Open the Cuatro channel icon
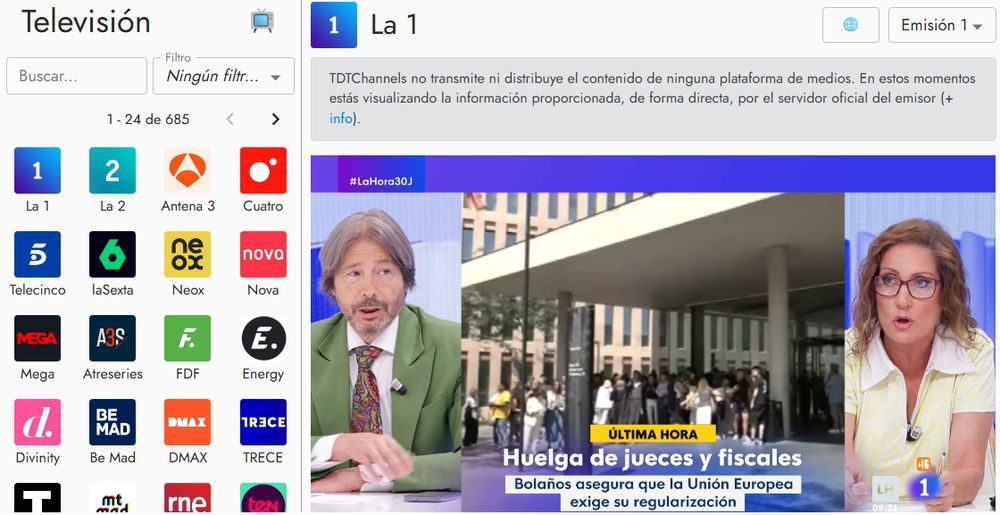1000x515 pixels. click(x=263, y=170)
